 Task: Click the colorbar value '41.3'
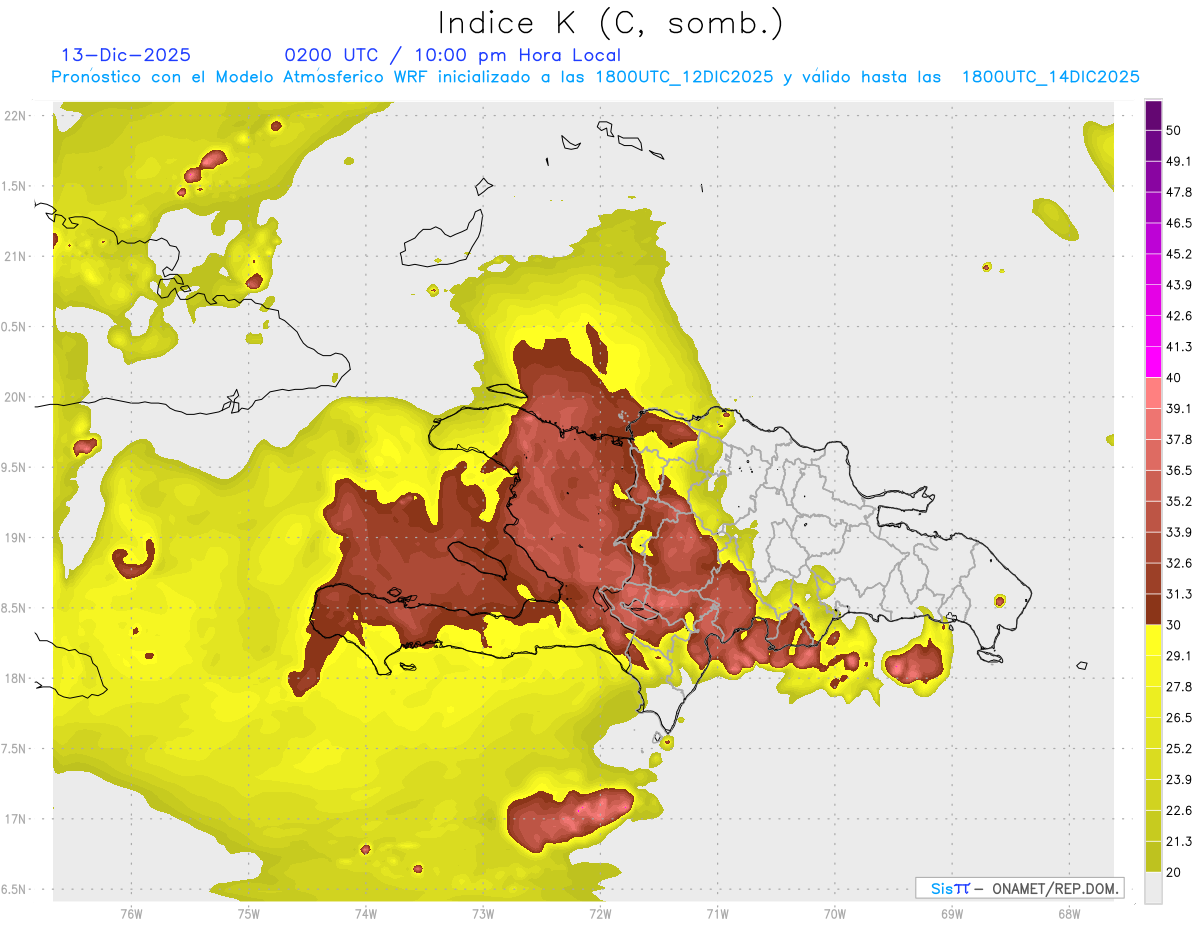click(1179, 347)
